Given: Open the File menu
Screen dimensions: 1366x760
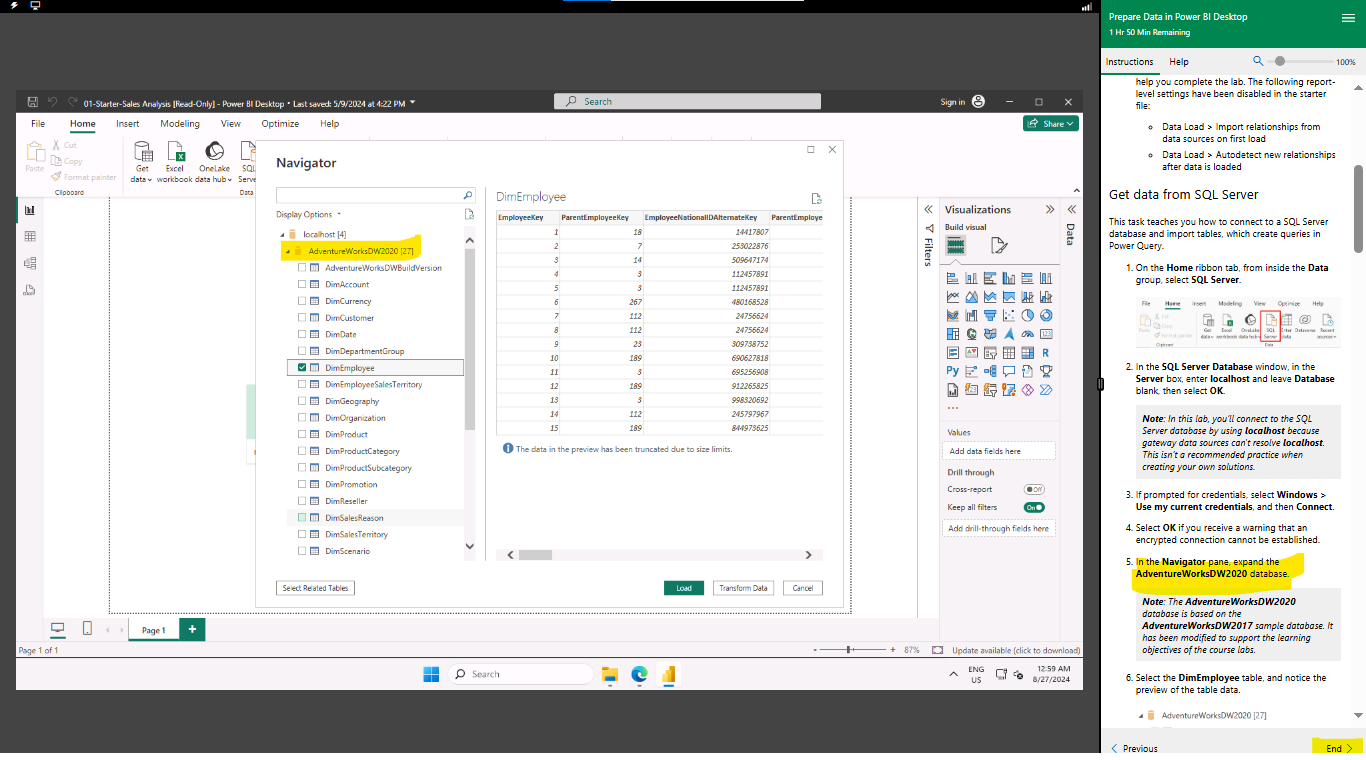Looking at the screenshot, I should (38, 124).
